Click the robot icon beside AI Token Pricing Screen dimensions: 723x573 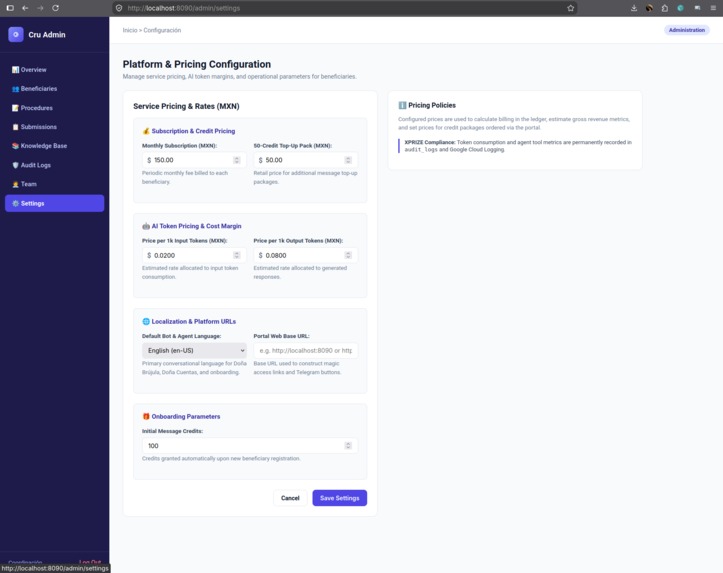(146, 226)
